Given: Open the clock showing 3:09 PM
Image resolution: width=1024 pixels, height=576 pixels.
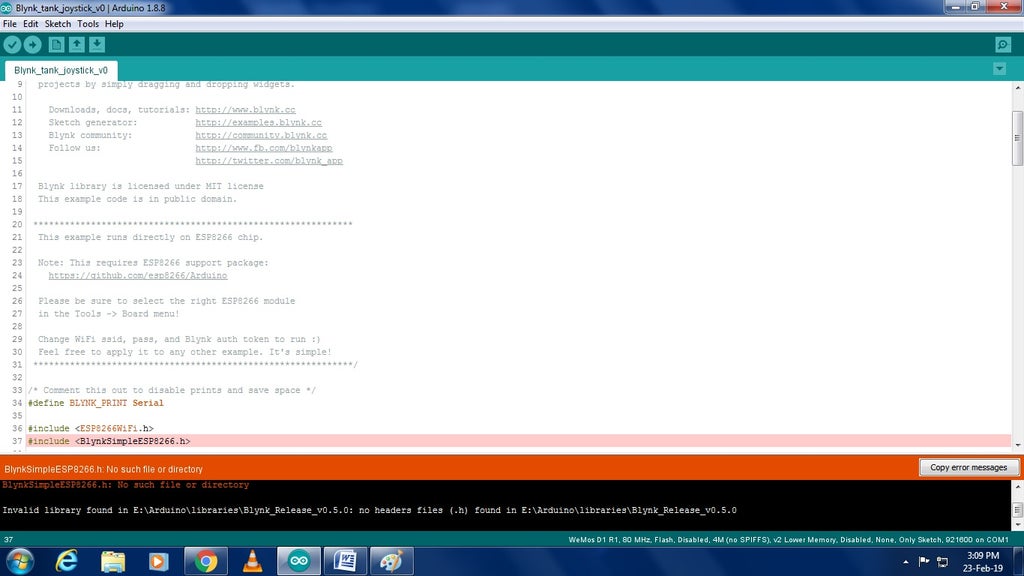Looking at the screenshot, I should point(983,562).
